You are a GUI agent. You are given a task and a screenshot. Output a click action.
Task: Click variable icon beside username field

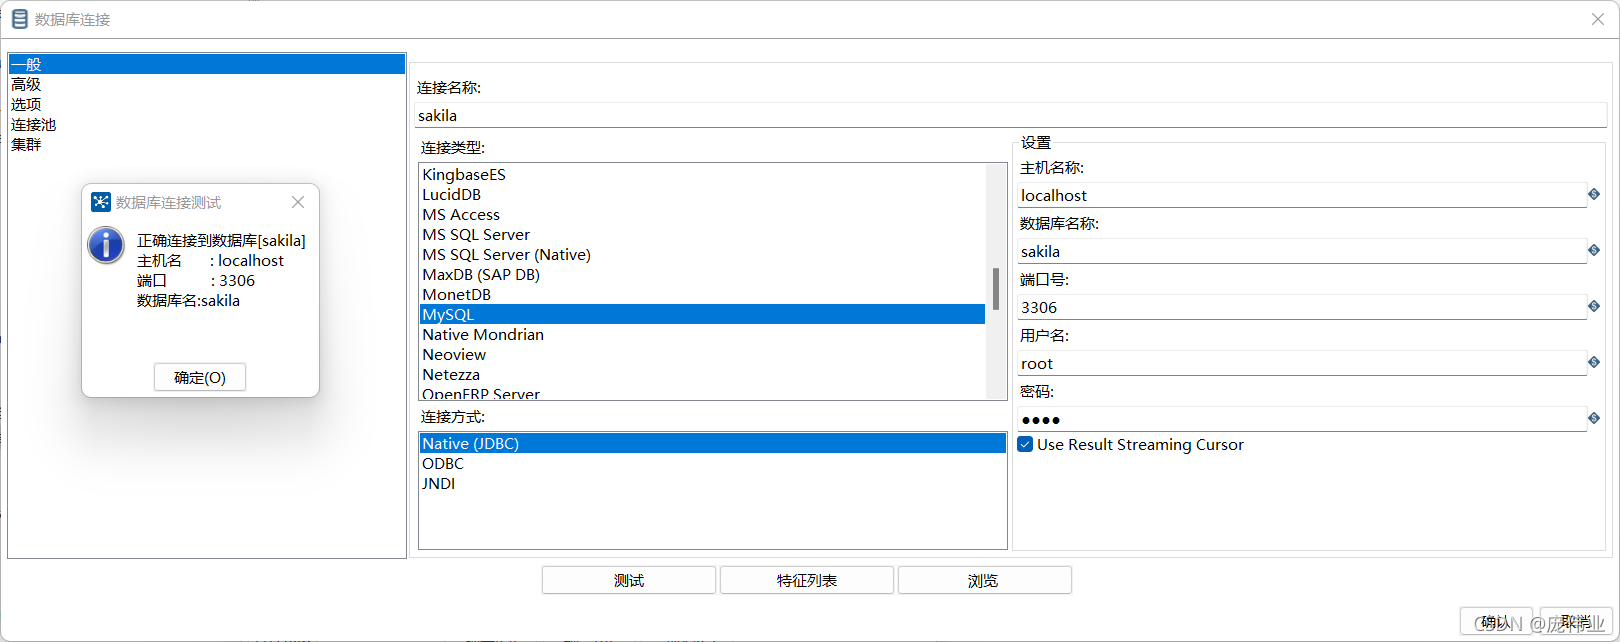(1594, 362)
